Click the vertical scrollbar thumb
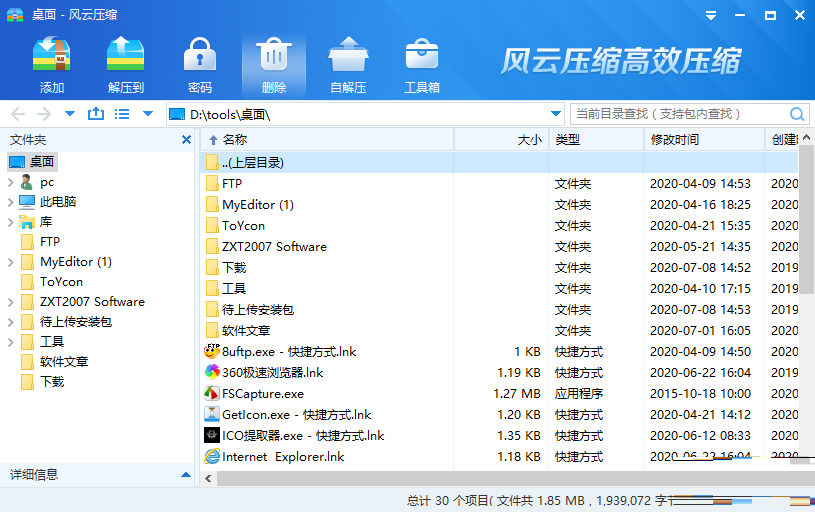The width and height of the screenshot is (815, 512). tap(806, 219)
